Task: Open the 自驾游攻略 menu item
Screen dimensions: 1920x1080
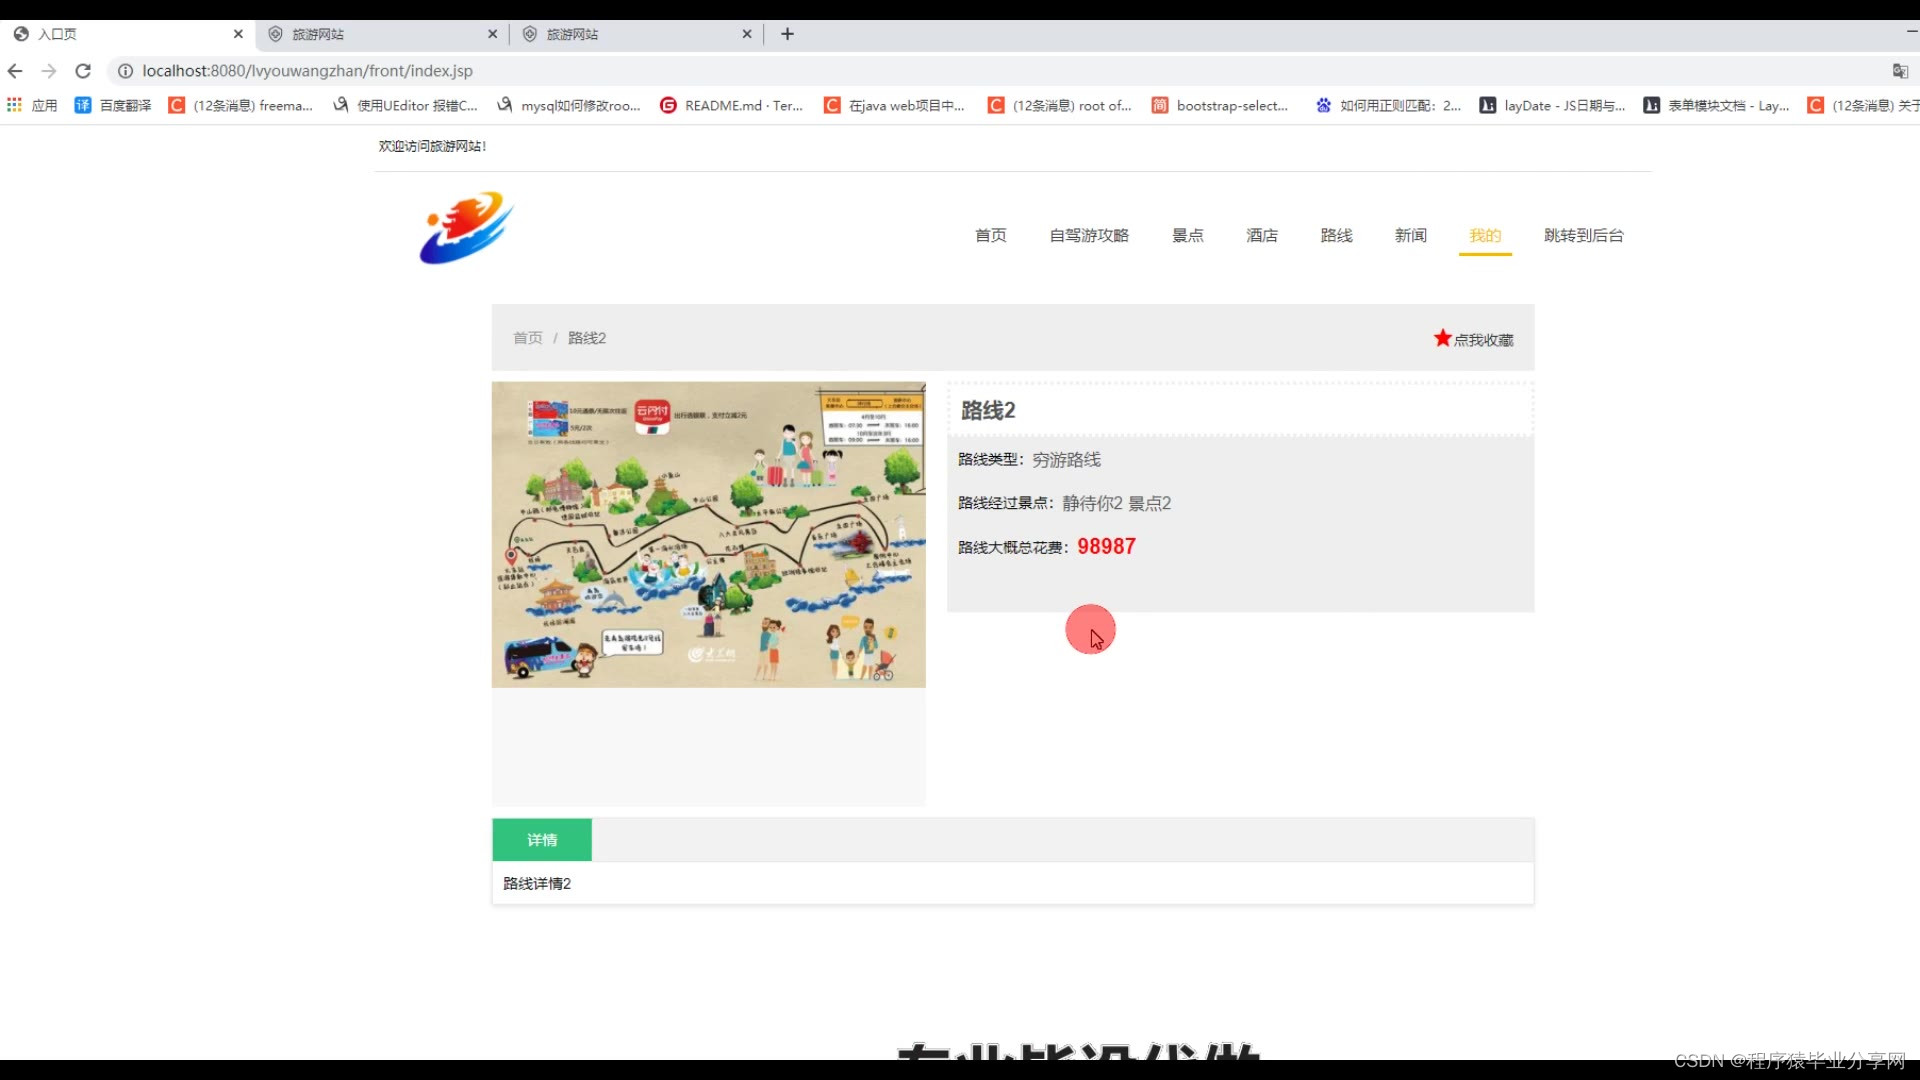Action: pyautogui.click(x=1088, y=235)
